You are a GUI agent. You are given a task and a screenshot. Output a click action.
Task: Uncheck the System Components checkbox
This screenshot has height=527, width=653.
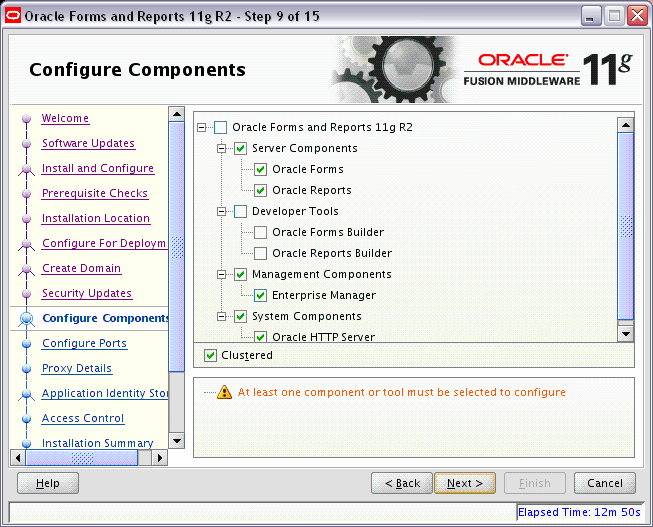click(x=240, y=316)
